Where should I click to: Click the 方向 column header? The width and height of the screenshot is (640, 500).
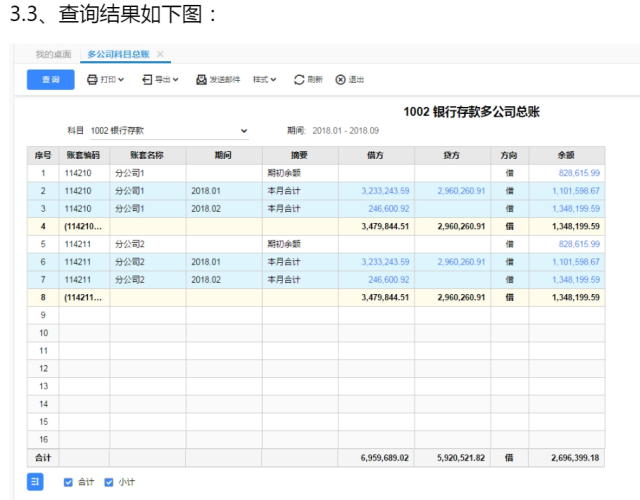click(509, 155)
